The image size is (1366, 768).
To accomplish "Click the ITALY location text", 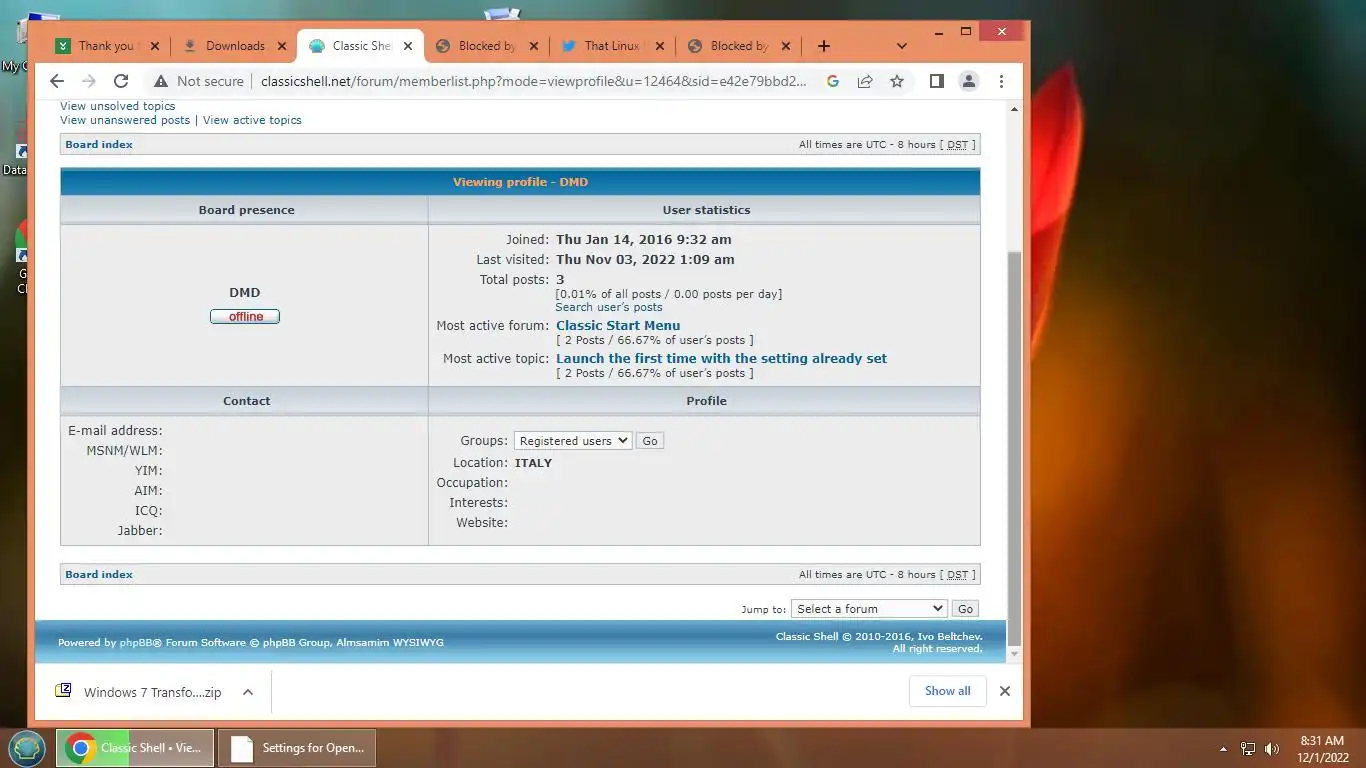I will coord(533,463).
